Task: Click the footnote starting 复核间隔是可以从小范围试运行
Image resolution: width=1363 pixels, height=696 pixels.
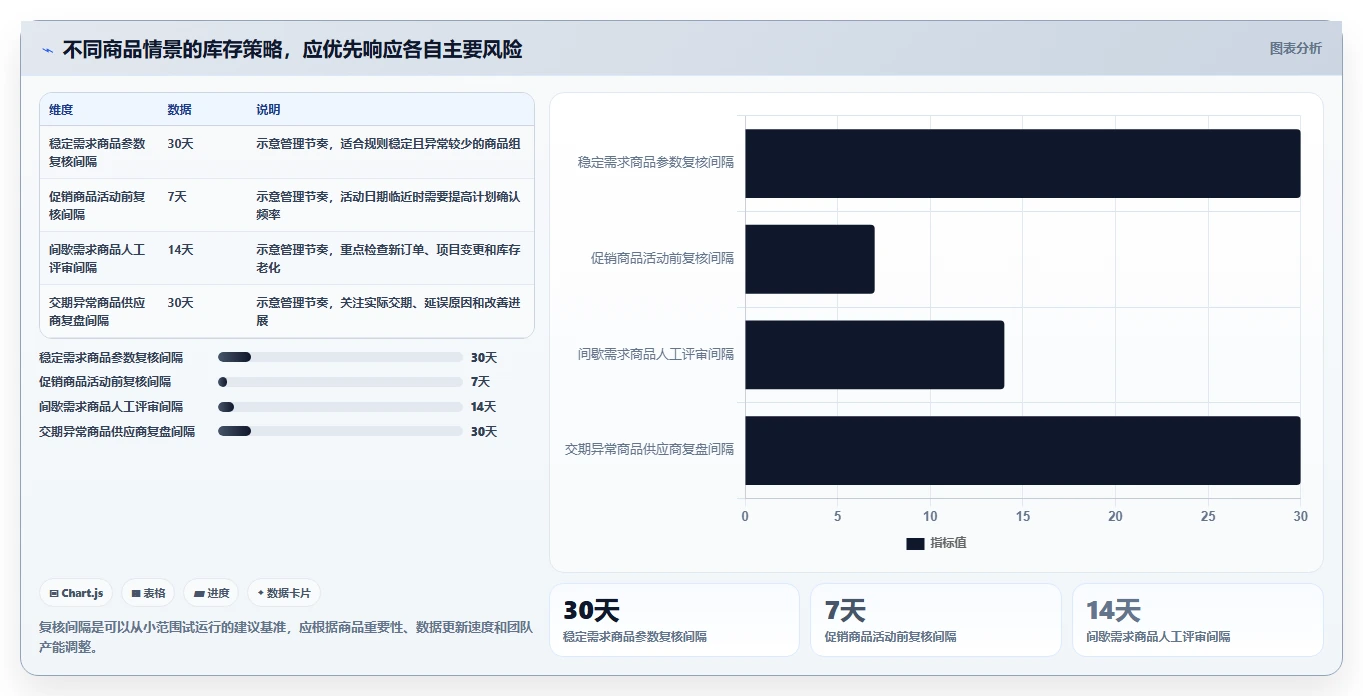Action: pyautogui.click(x=286, y=637)
